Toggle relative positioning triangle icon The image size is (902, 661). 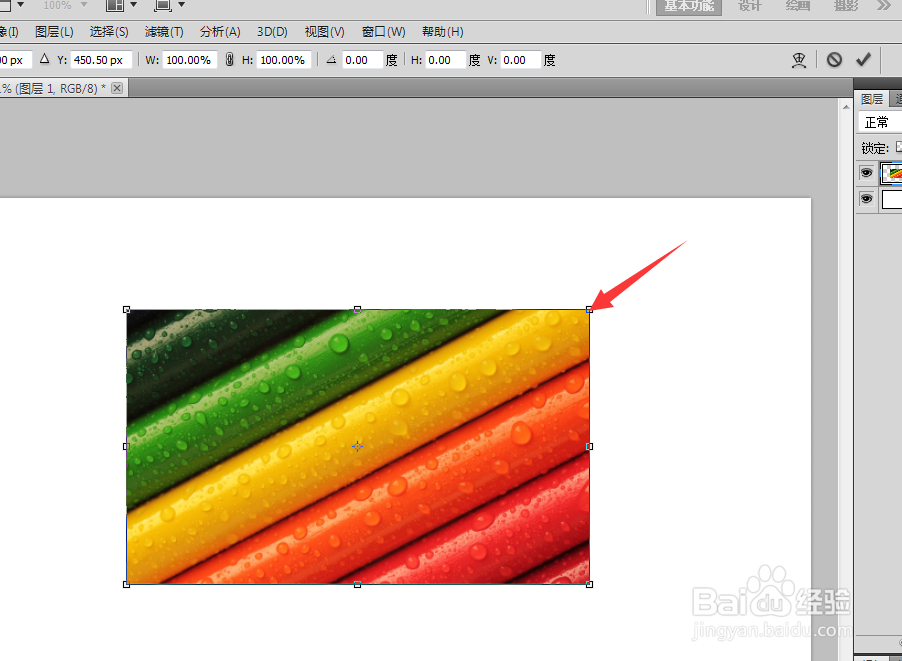pos(44,59)
